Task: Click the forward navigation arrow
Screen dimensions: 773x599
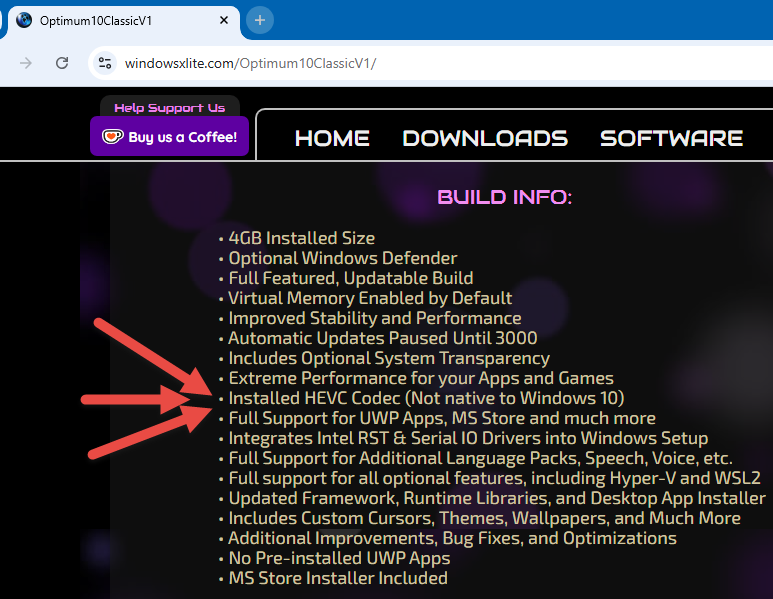Action: 26,63
